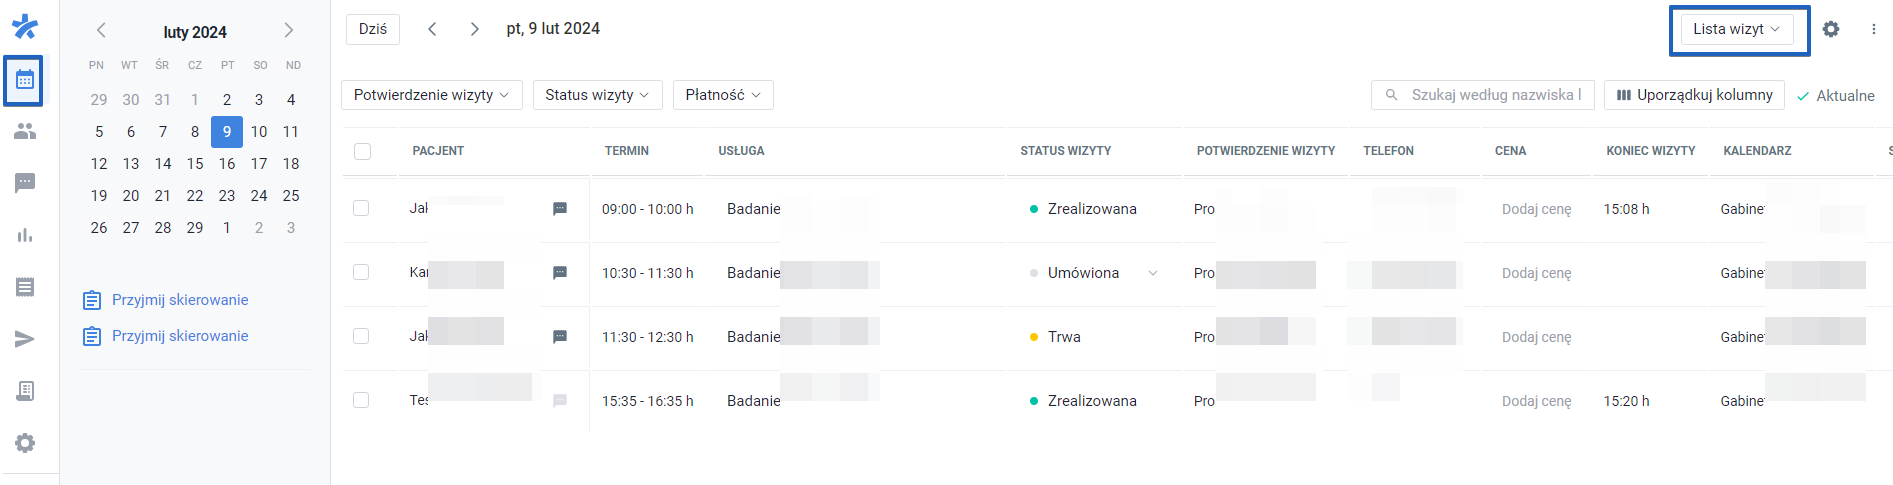This screenshot has height=485, width=1893.
Task: Click the Dziś button
Action: pyautogui.click(x=373, y=29)
